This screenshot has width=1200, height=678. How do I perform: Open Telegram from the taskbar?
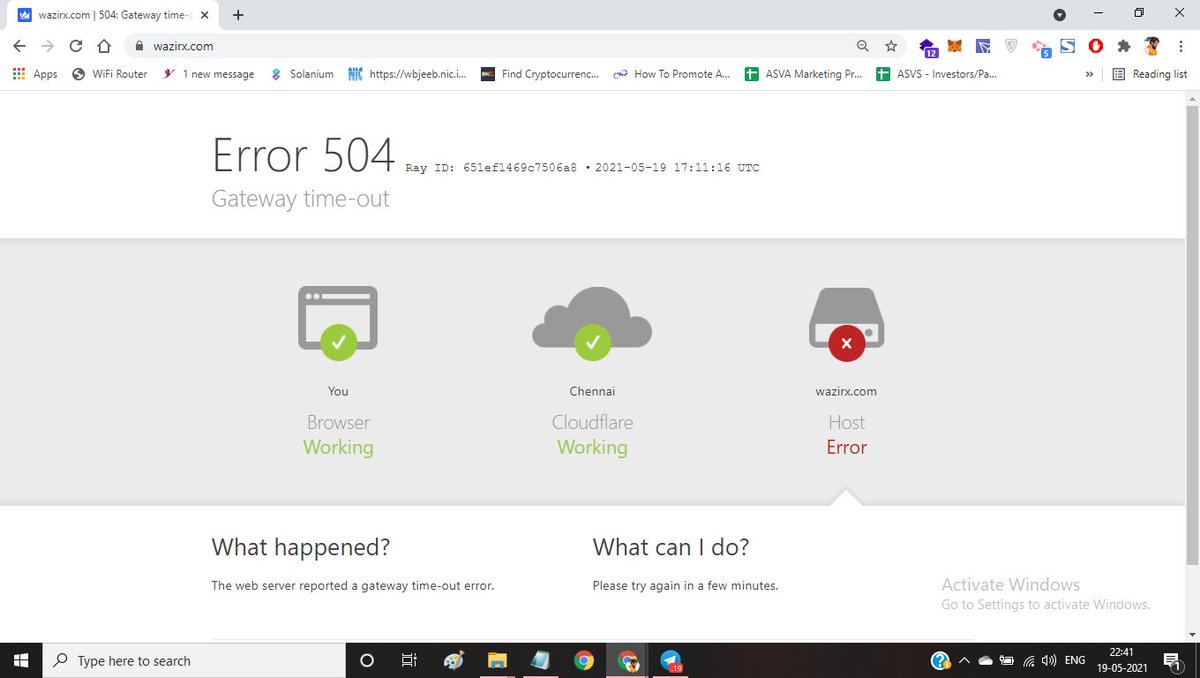pyautogui.click(x=671, y=661)
